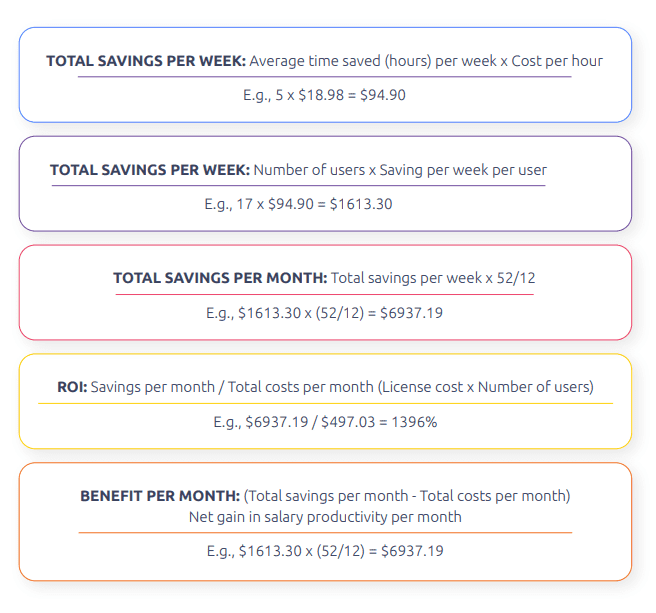Select "Total savings per week x 52/12" formula
656x613 pixels.
(x=433, y=278)
